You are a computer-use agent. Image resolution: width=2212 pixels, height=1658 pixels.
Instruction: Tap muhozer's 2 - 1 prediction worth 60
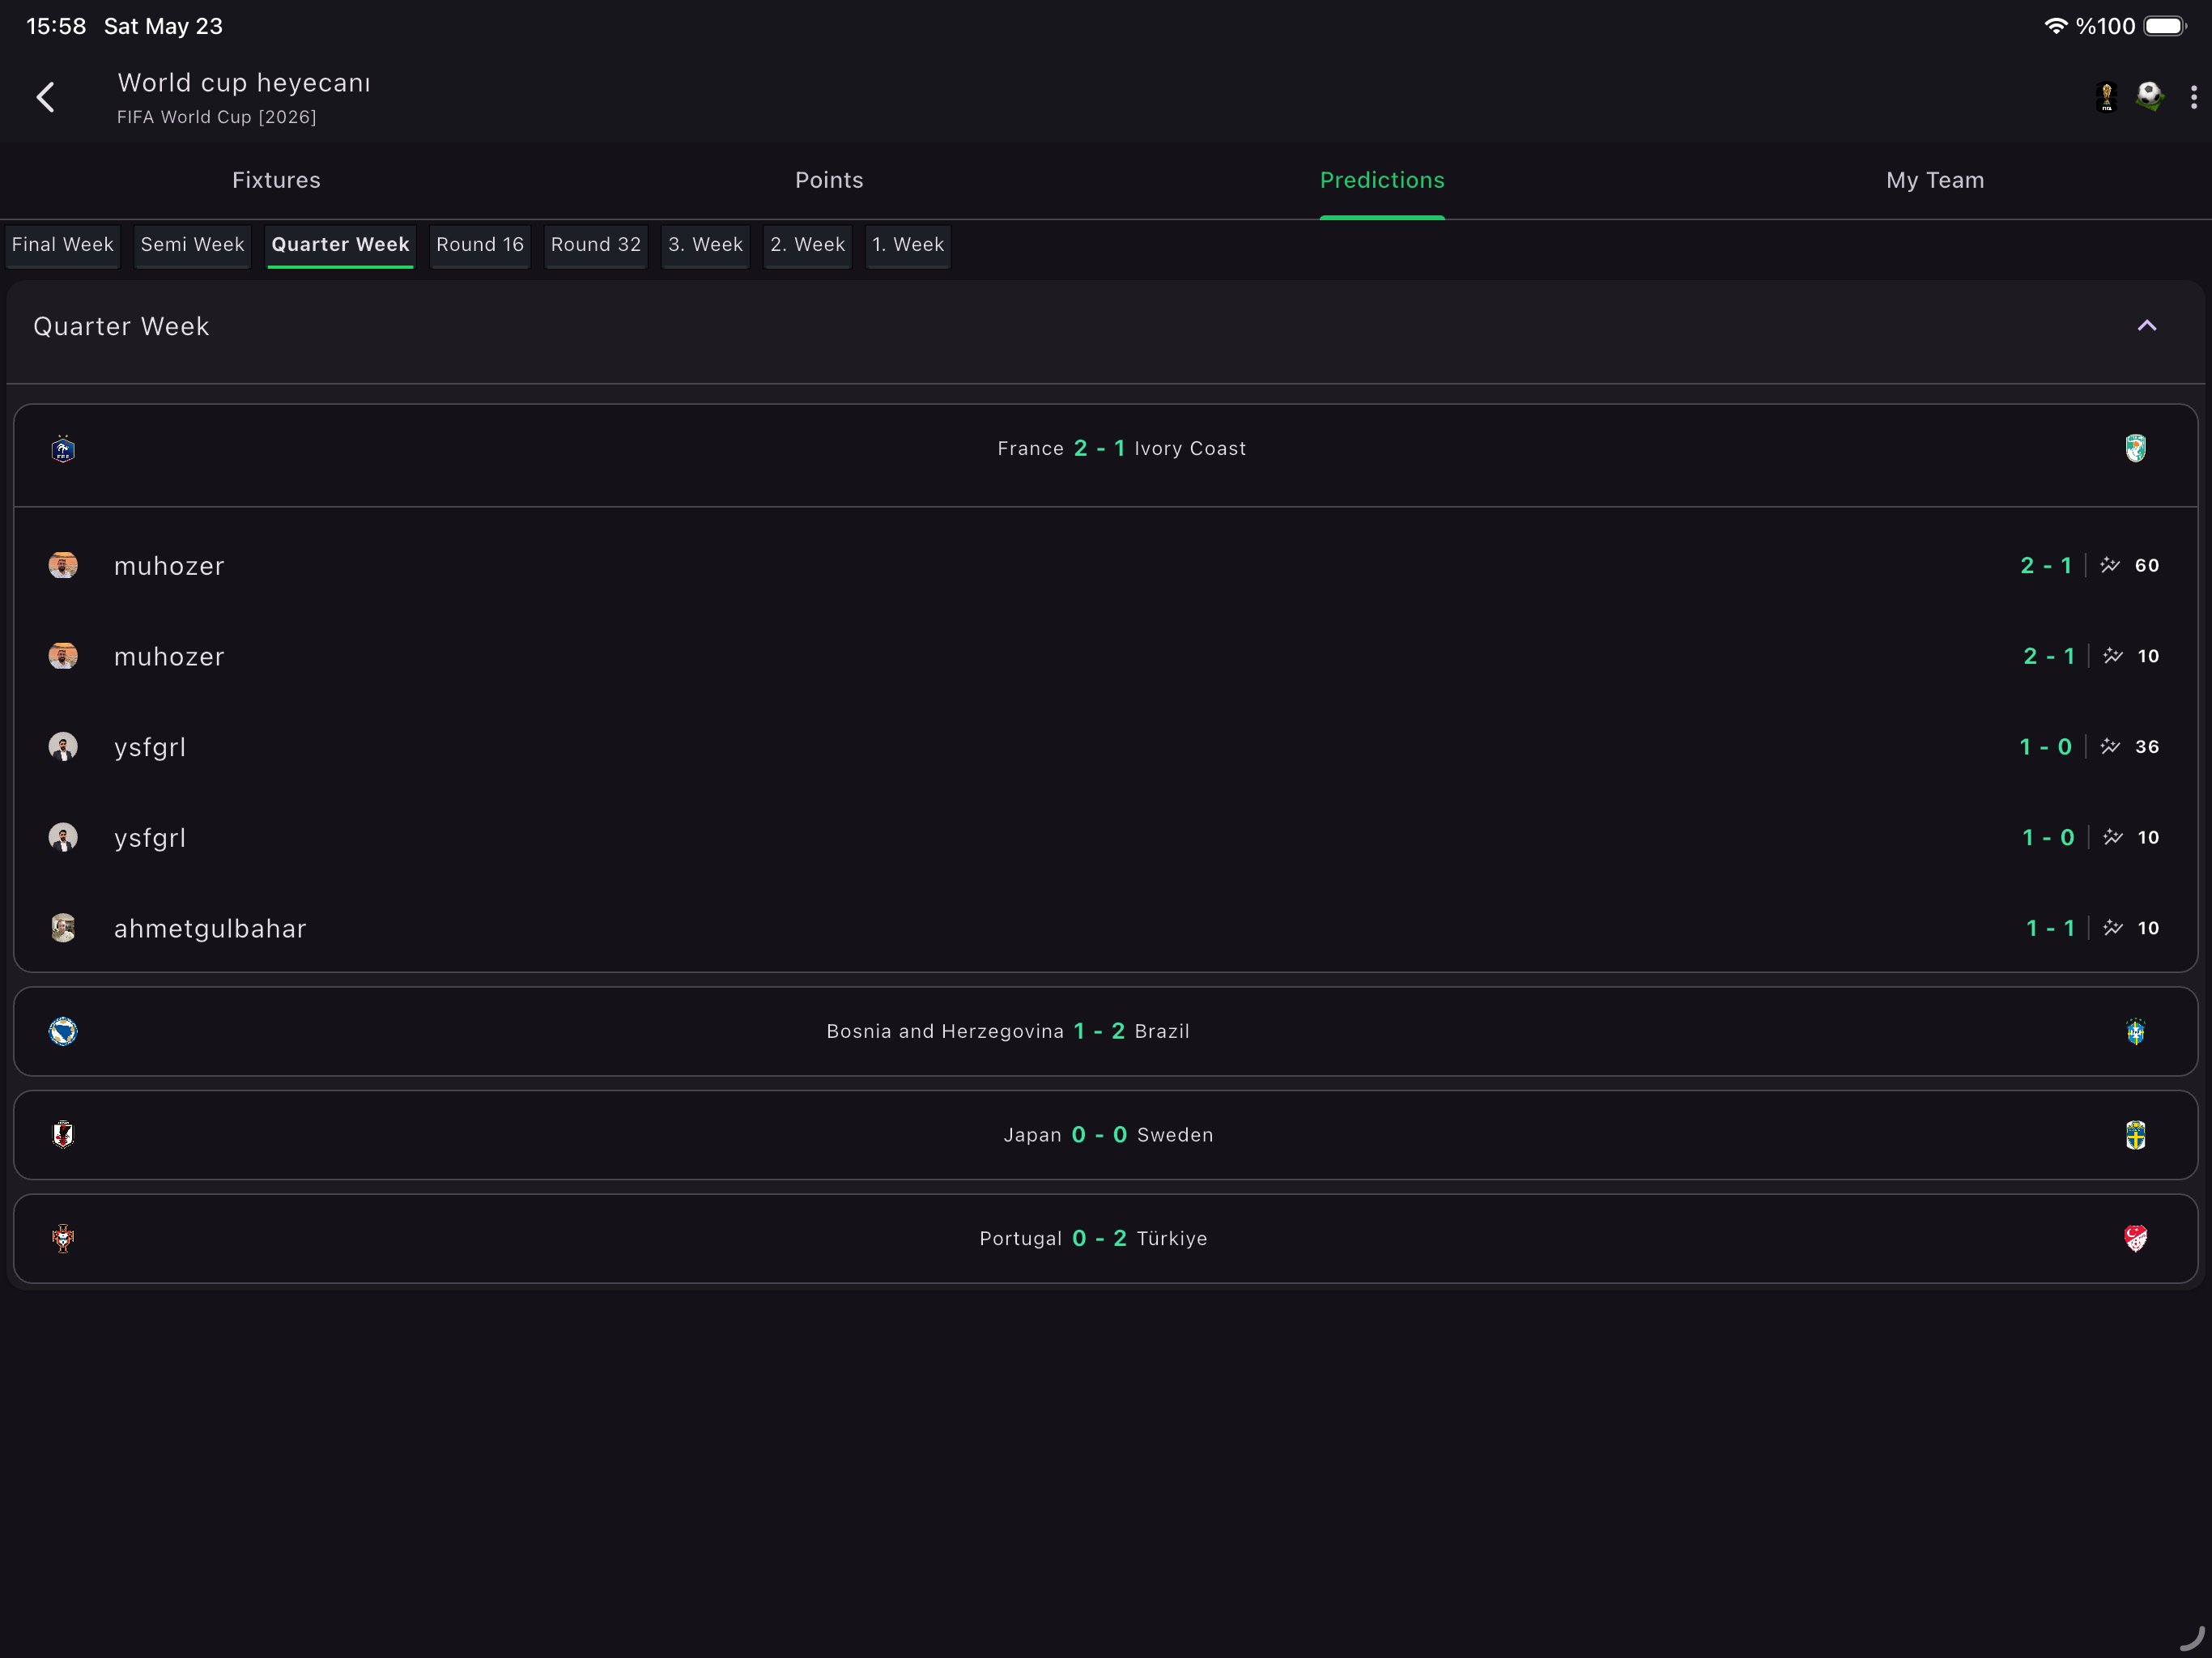(x=2046, y=565)
